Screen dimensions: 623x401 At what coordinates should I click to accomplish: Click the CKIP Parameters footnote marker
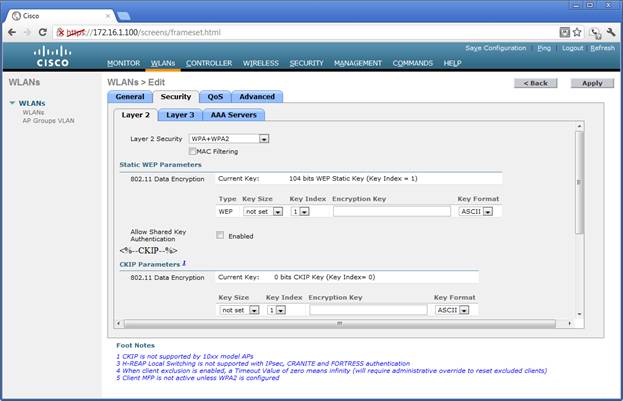[x=184, y=263]
